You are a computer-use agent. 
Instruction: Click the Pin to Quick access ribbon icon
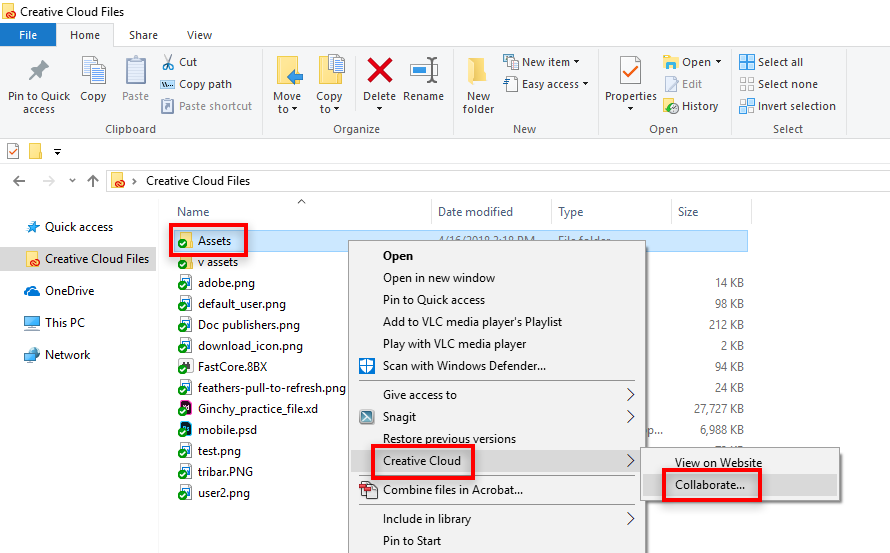coord(39,70)
